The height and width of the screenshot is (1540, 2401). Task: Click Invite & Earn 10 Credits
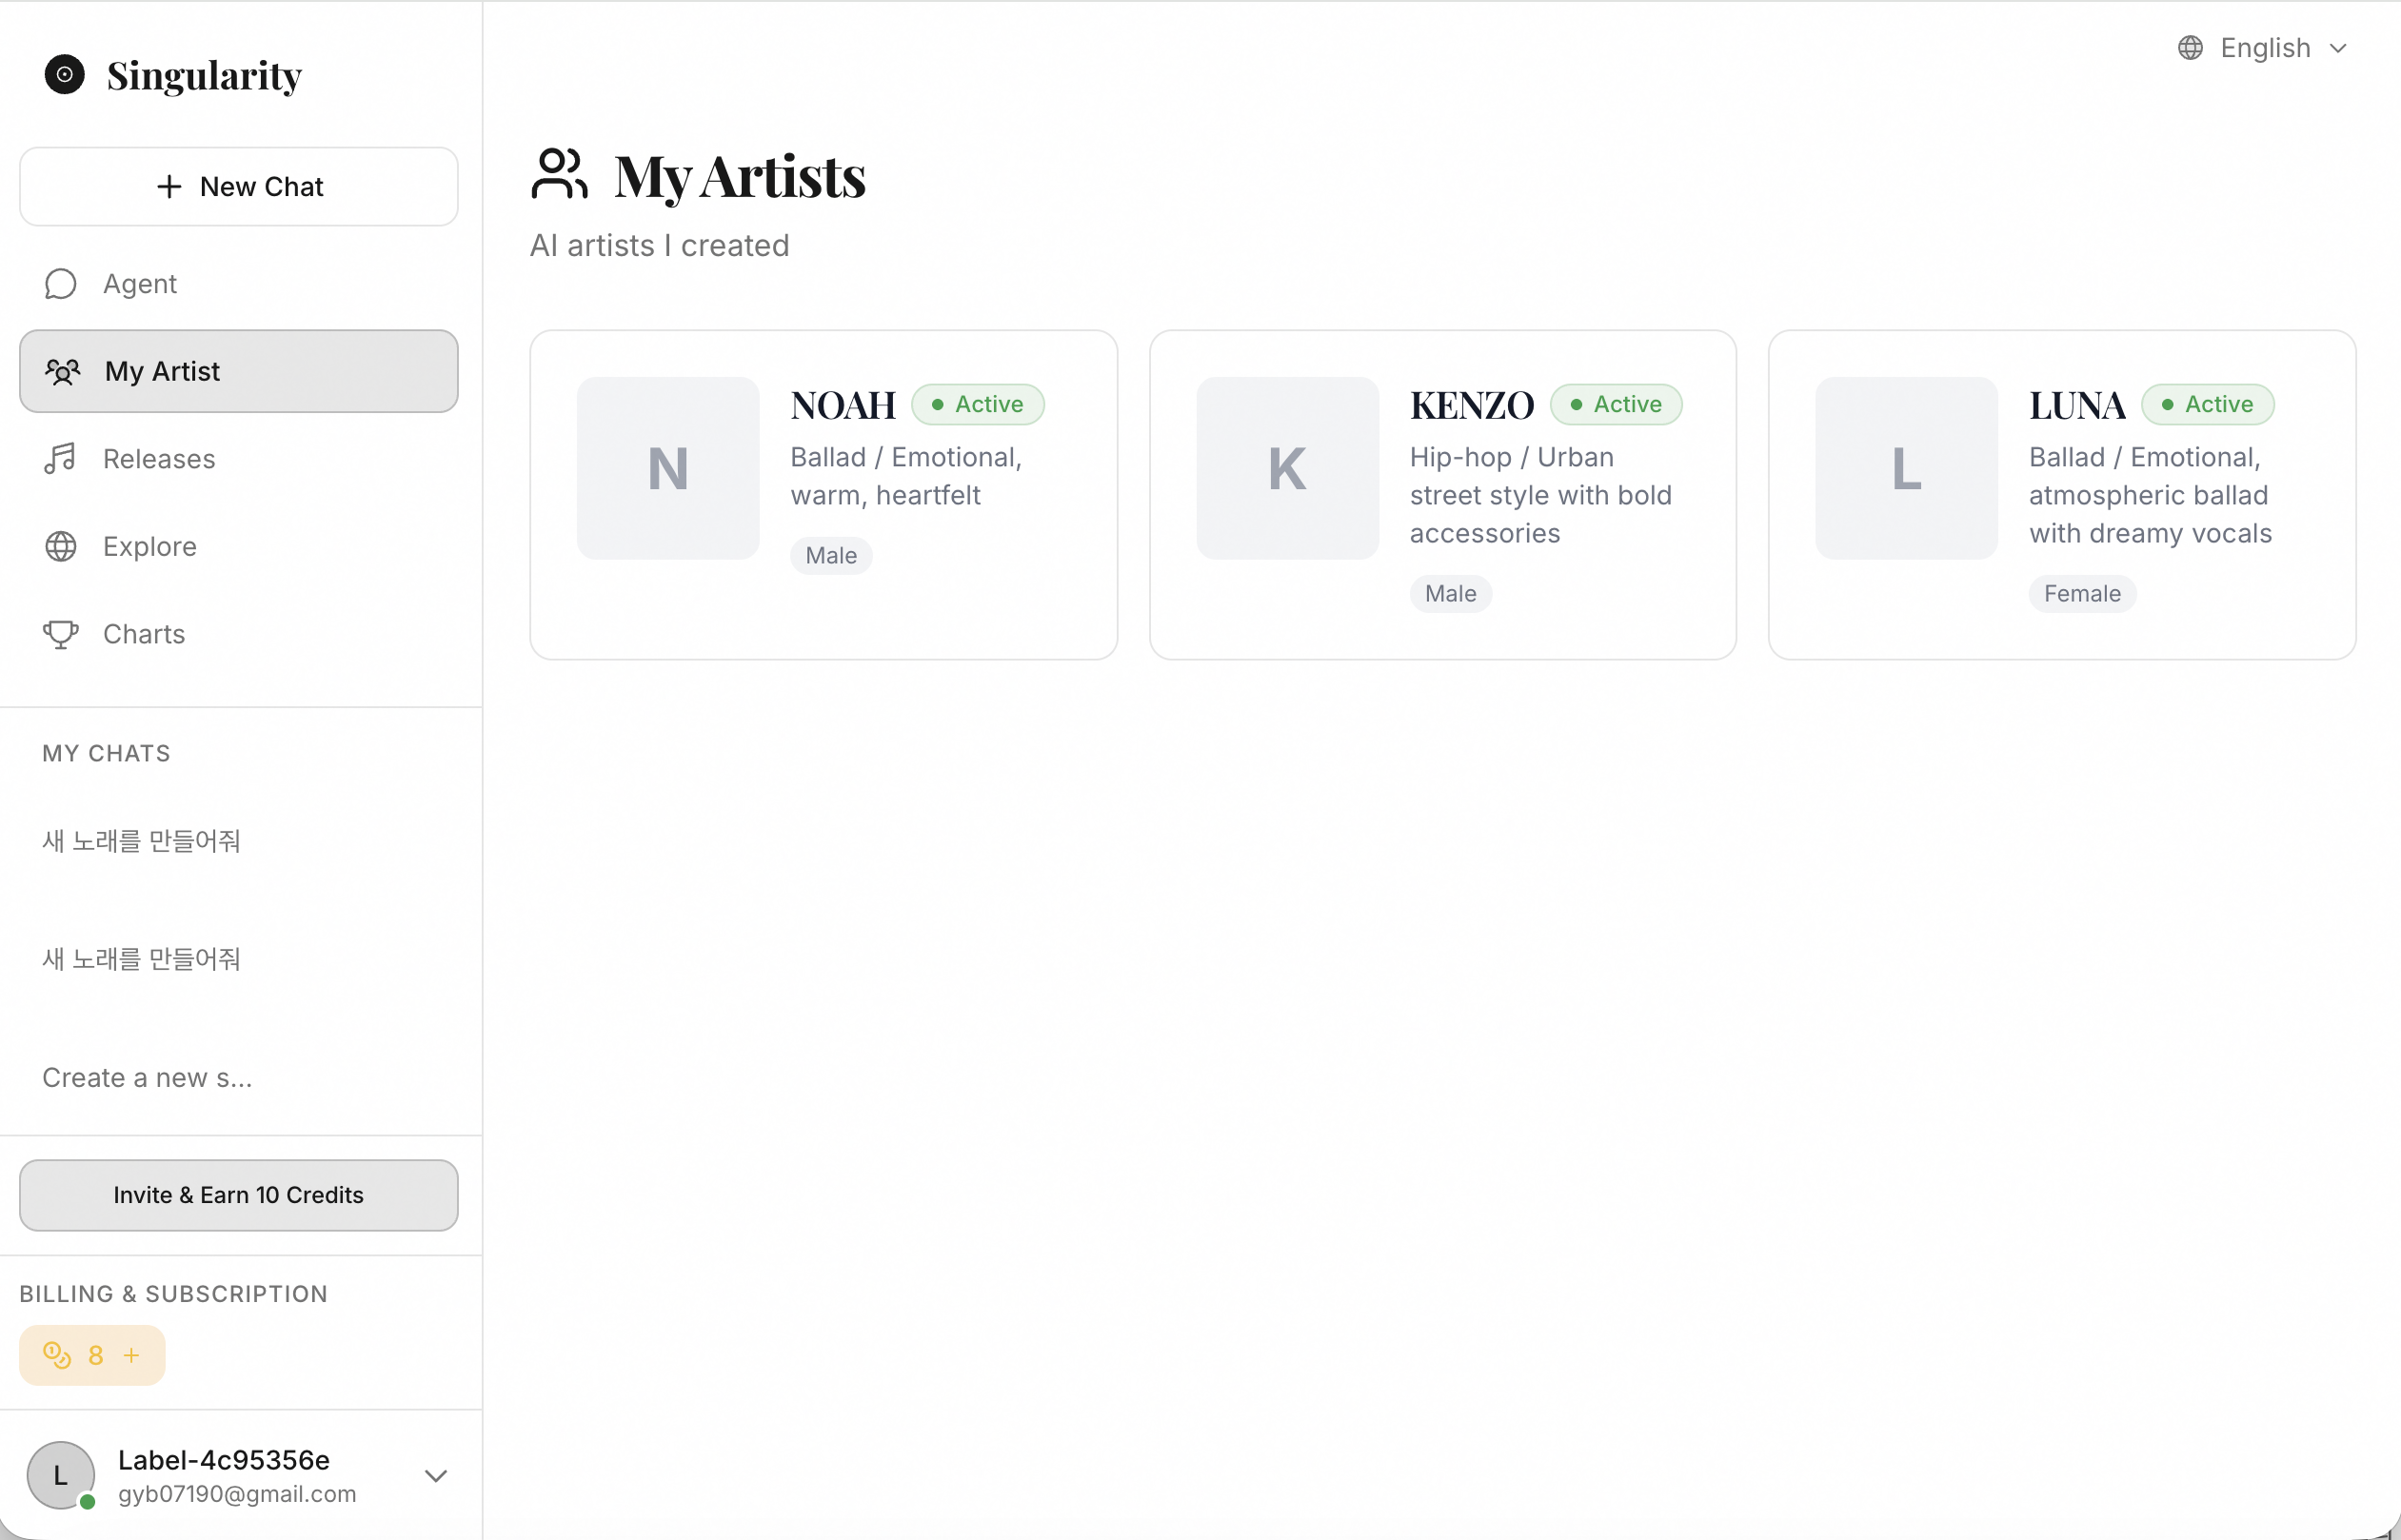click(x=238, y=1195)
